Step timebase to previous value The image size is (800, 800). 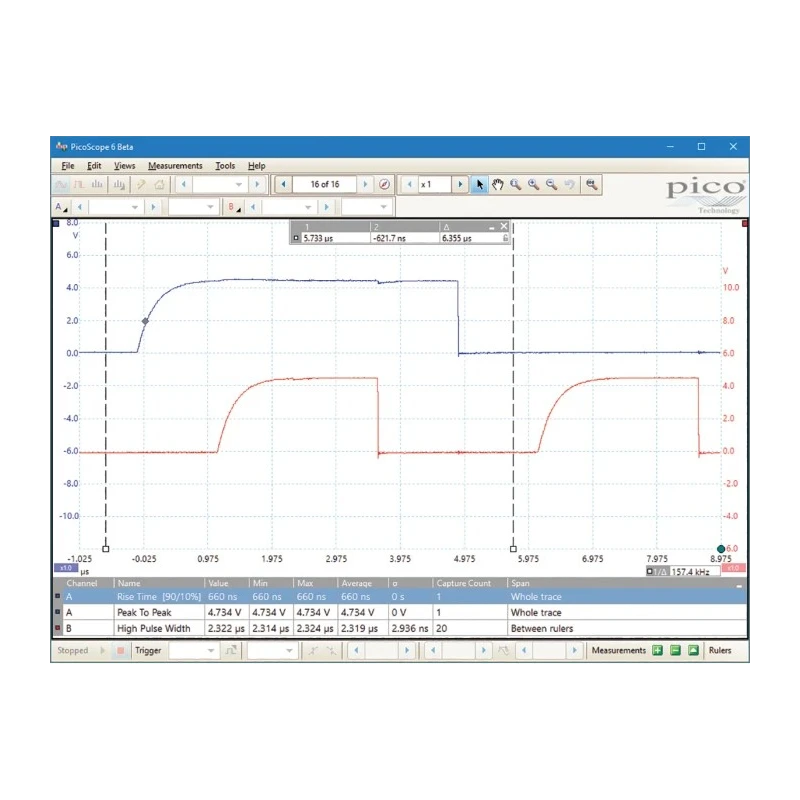click(x=183, y=184)
